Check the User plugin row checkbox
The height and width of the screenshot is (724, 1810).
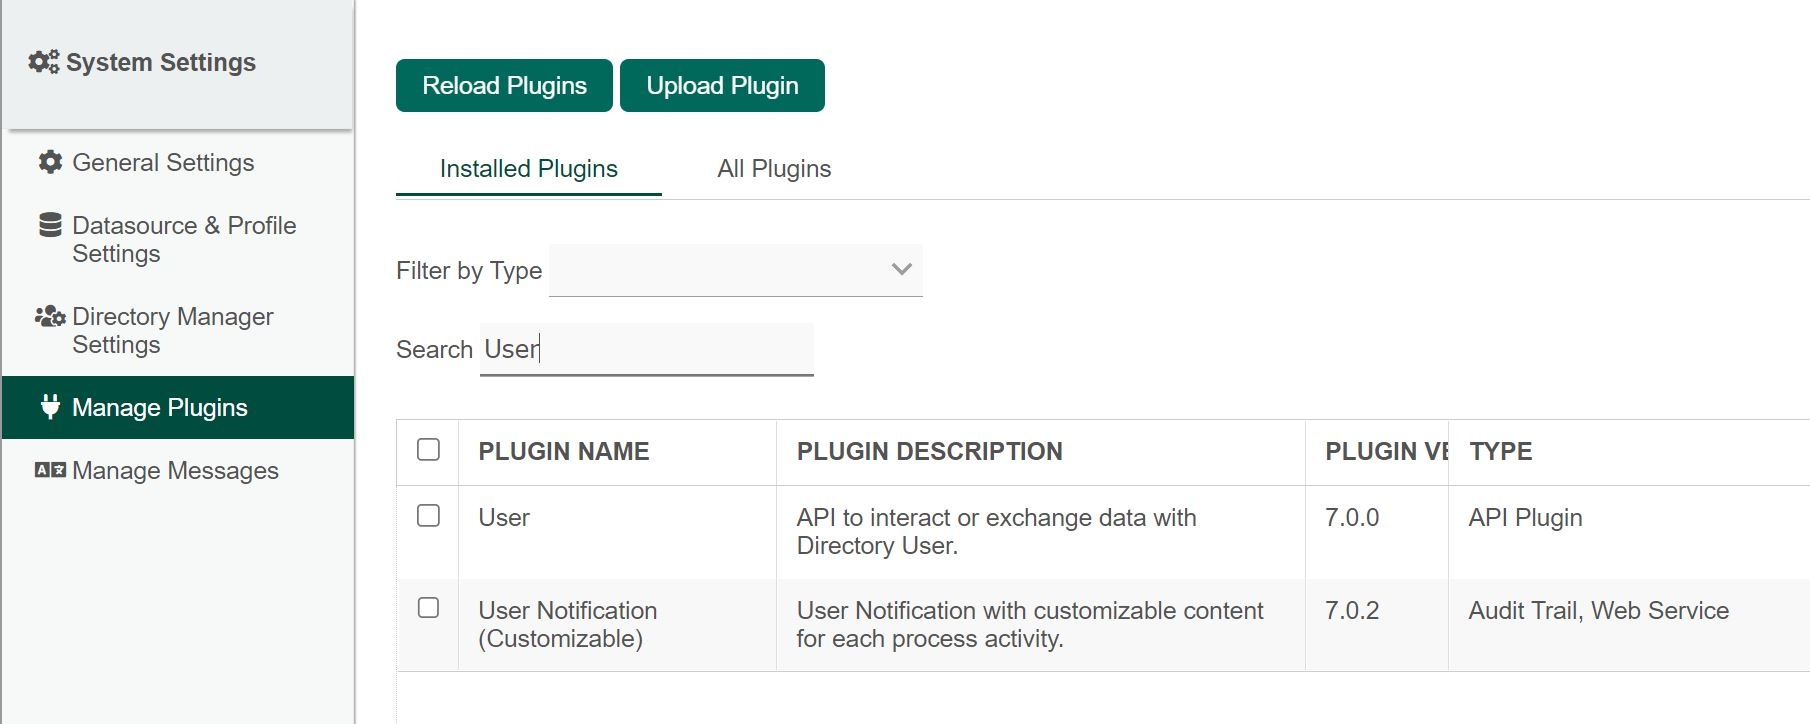coord(428,516)
